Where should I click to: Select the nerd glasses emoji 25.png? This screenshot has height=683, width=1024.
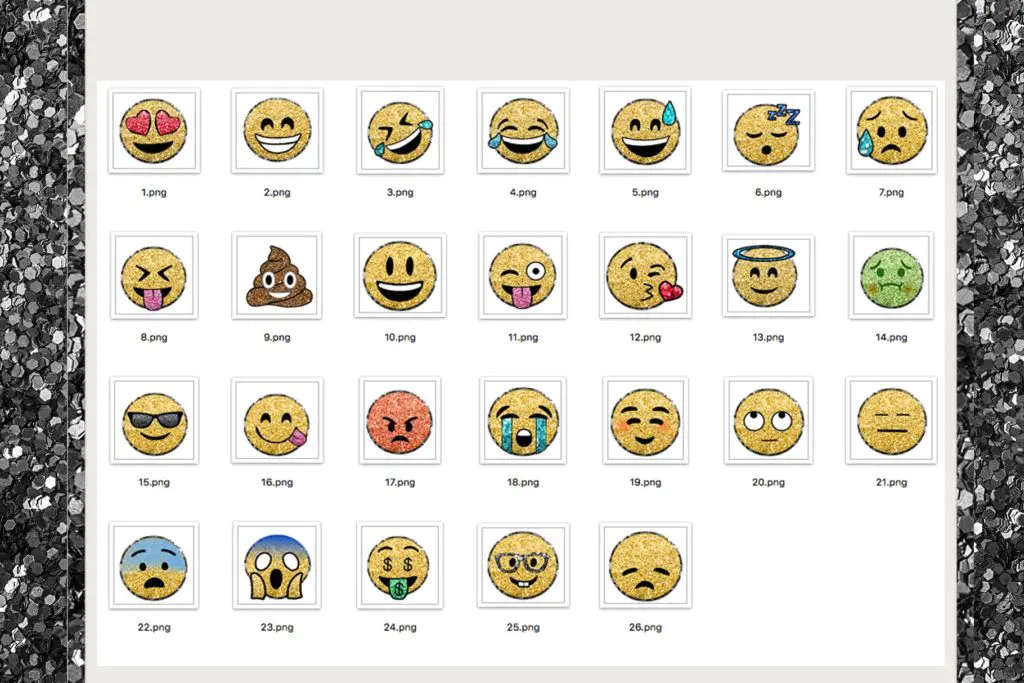click(522, 565)
